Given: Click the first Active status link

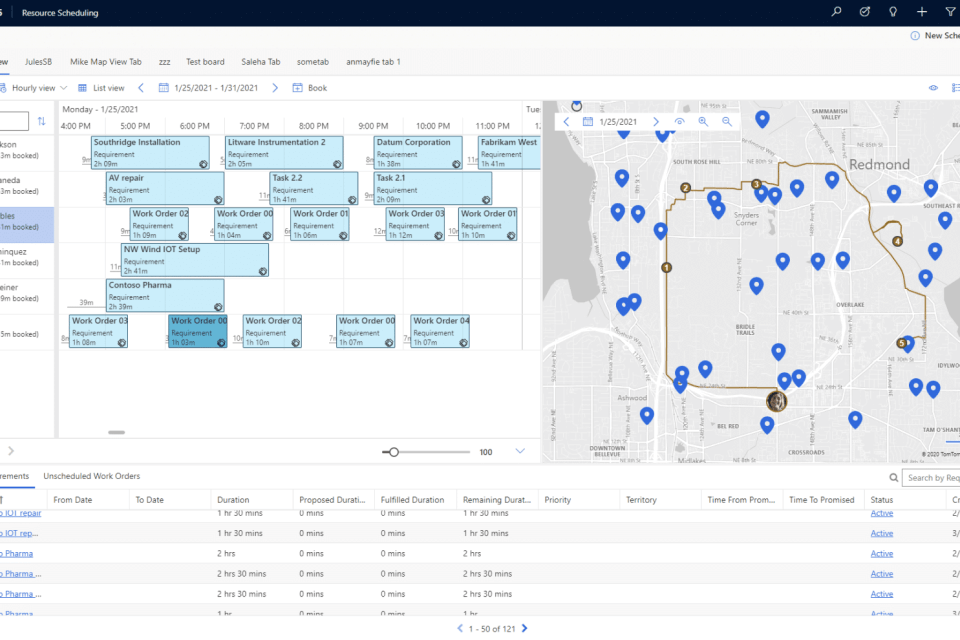Looking at the screenshot, I should point(881,513).
